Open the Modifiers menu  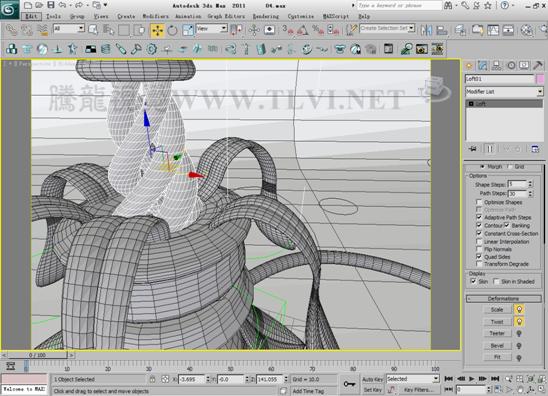(155, 16)
